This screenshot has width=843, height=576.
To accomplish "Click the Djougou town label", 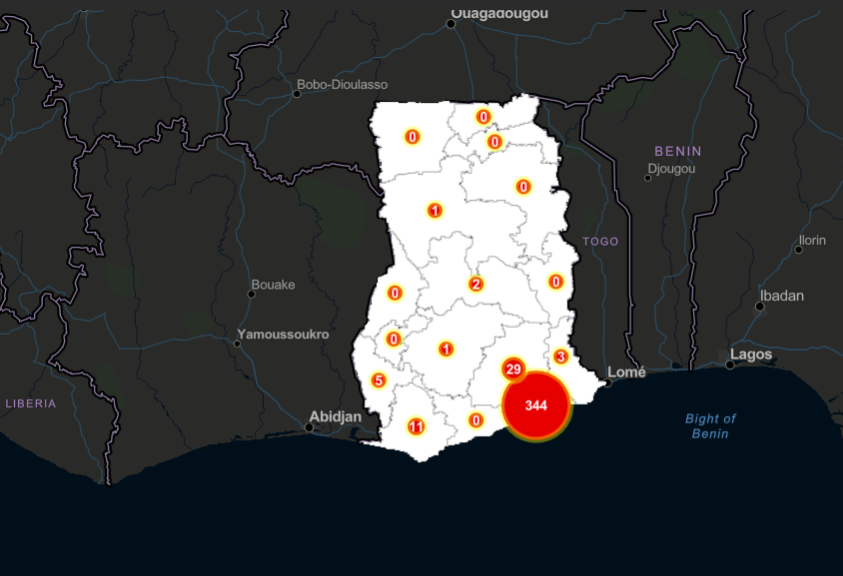I will pyautogui.click(x=671, y=169).
